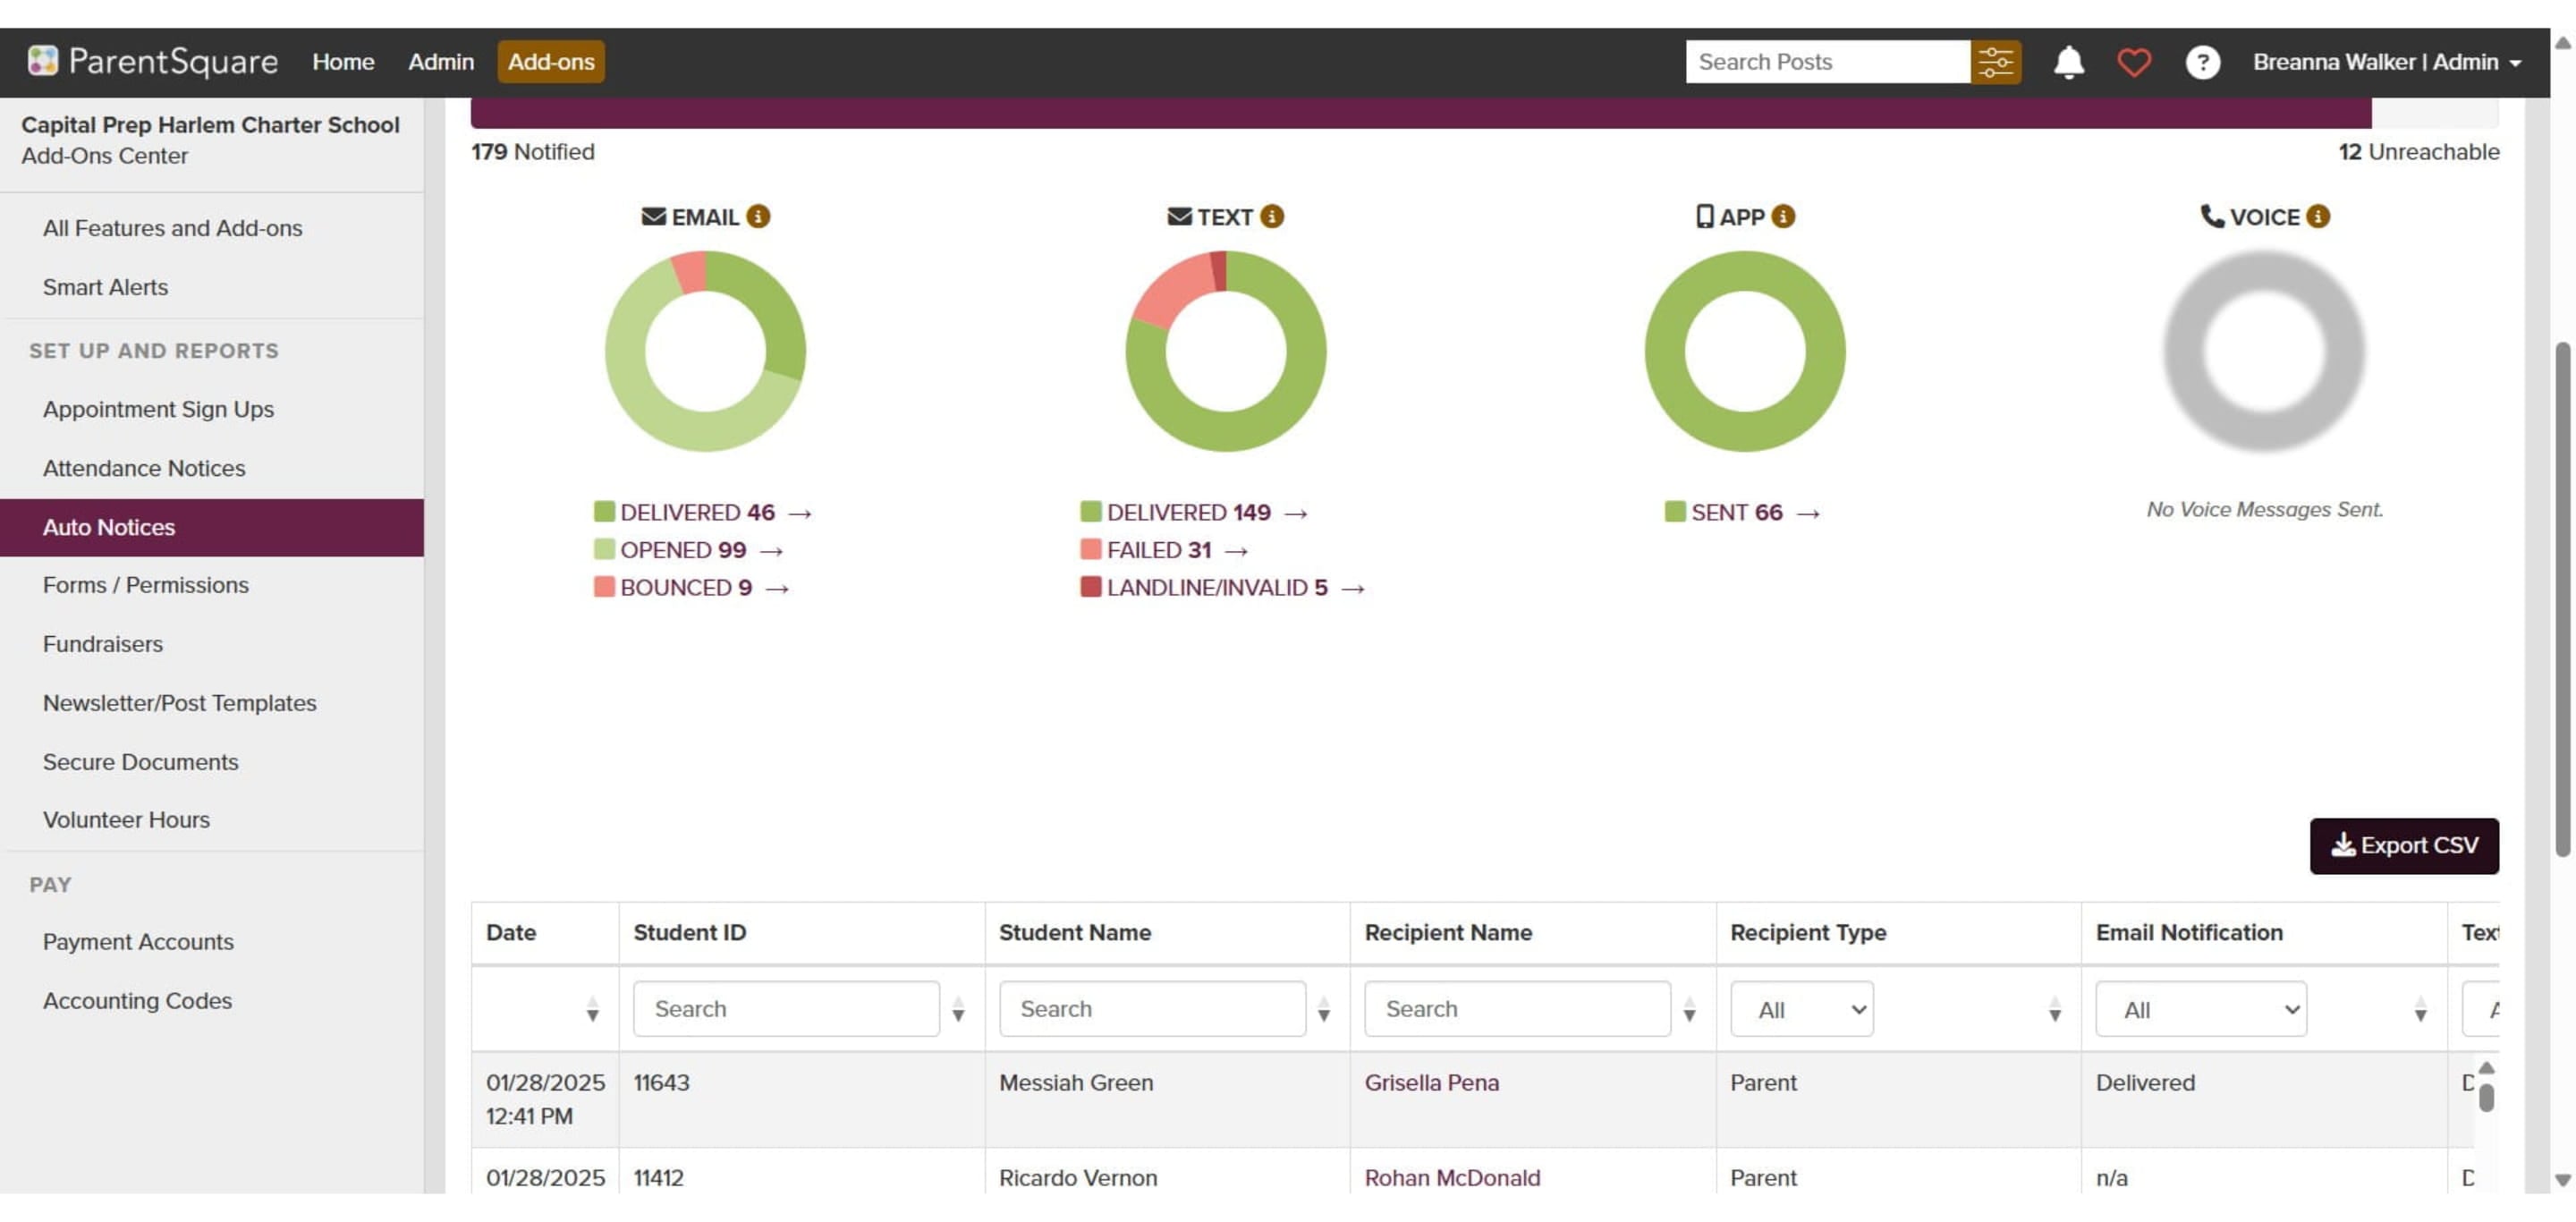
Task: Click the BOUNCED 9 pink swatch
Action: pos(604,587)
